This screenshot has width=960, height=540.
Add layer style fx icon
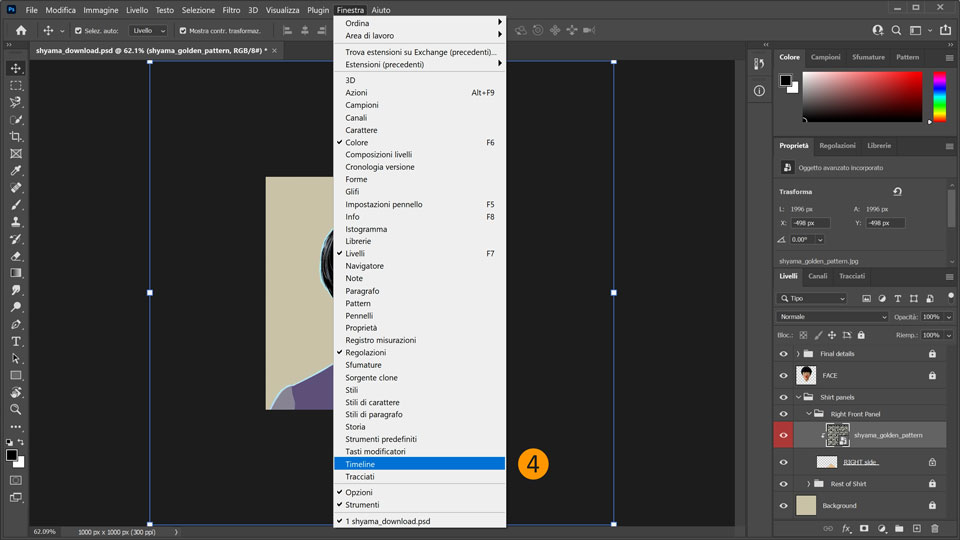[x=846, y=528]
